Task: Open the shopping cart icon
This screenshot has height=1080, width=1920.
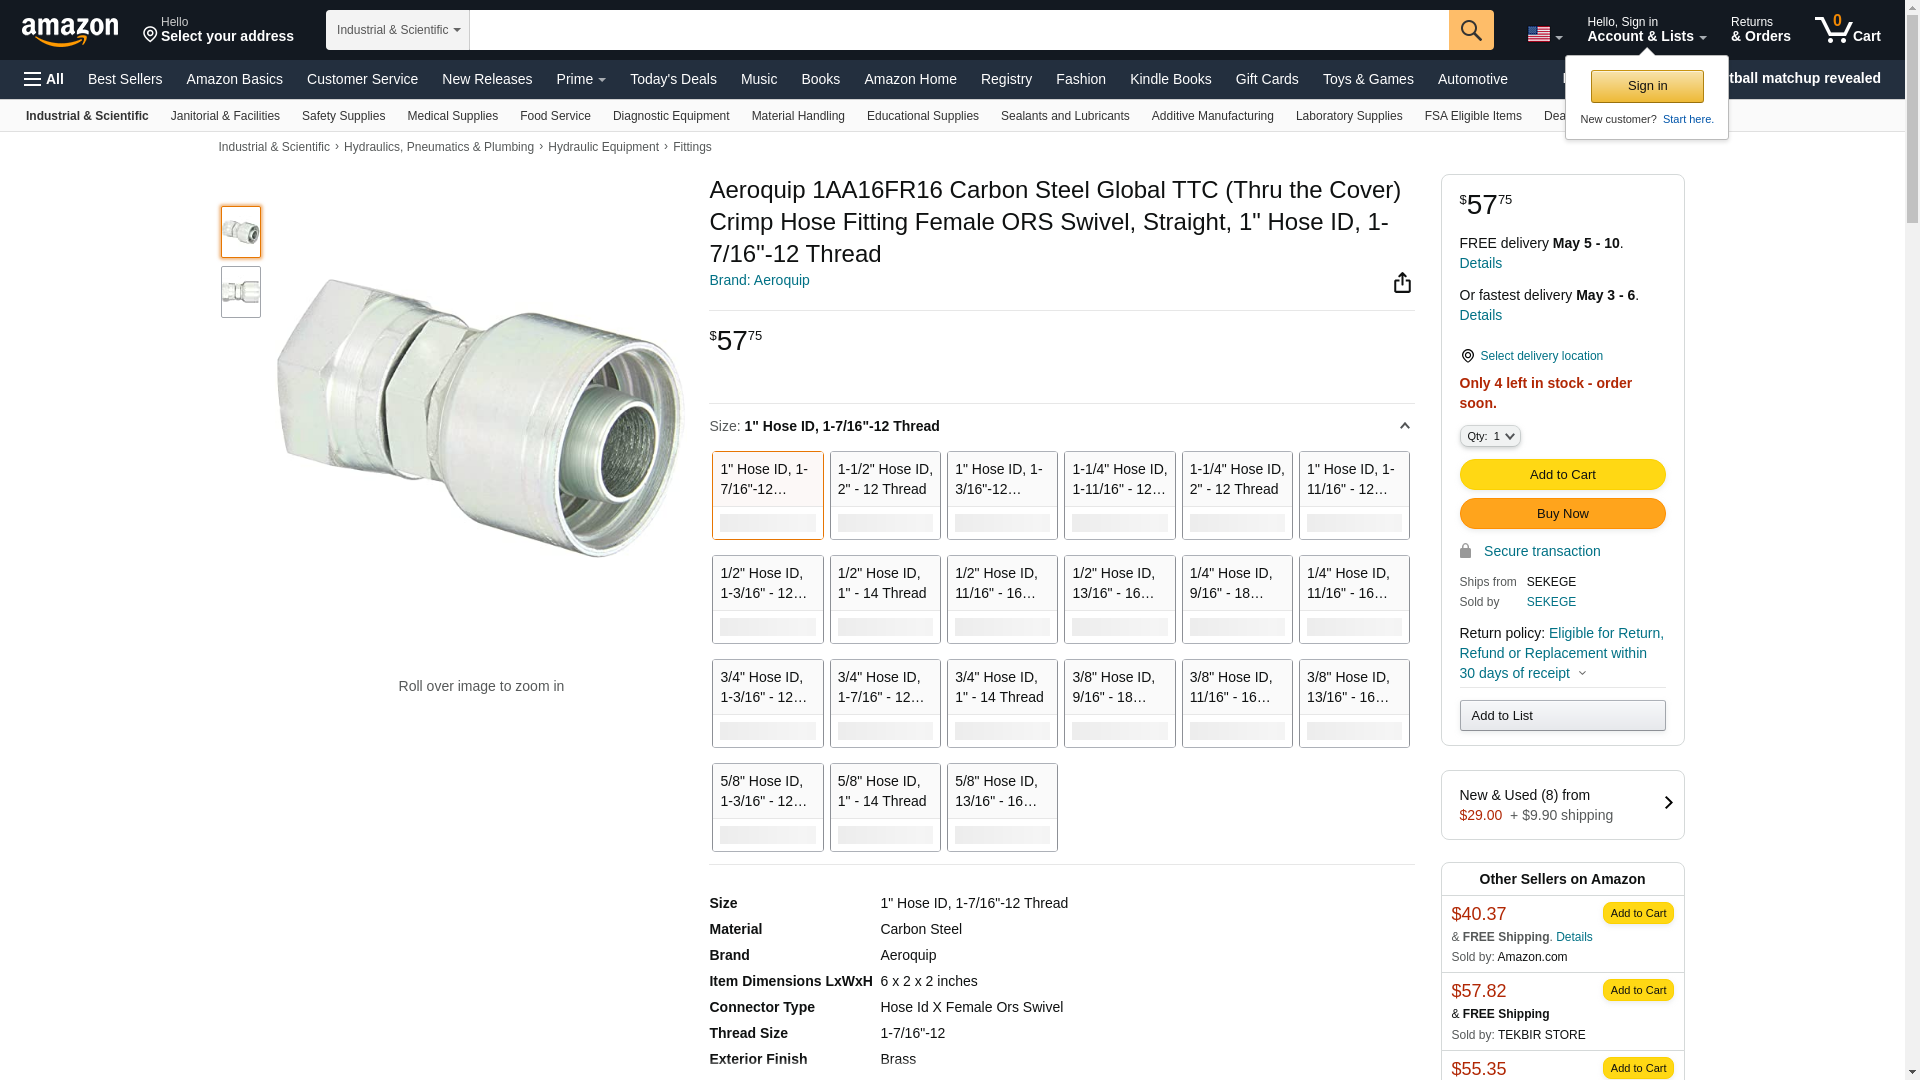Action: pos(1847,30)
